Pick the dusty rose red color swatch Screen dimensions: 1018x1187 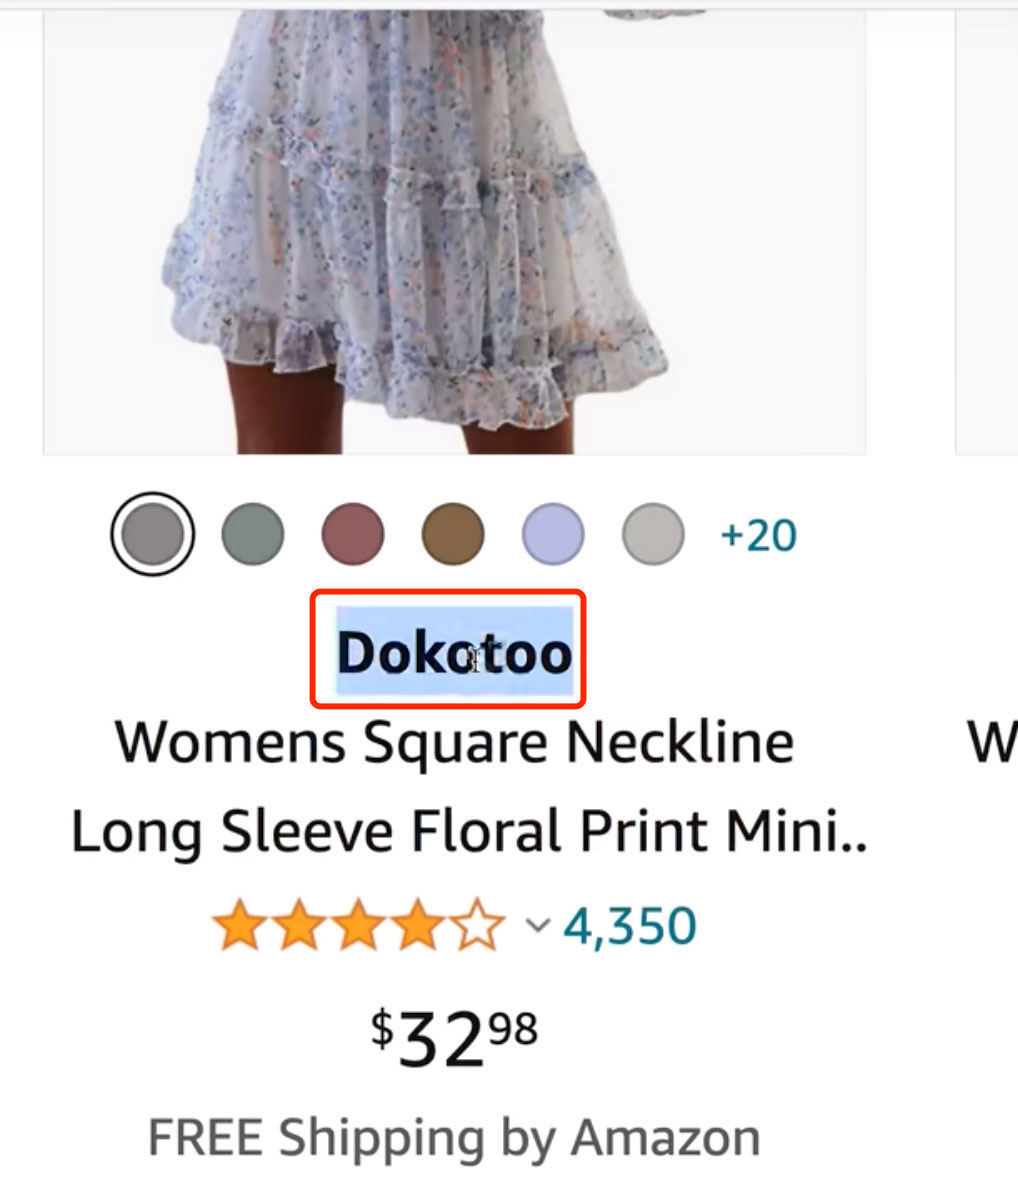pyautogui.click(x=352, y=535)
